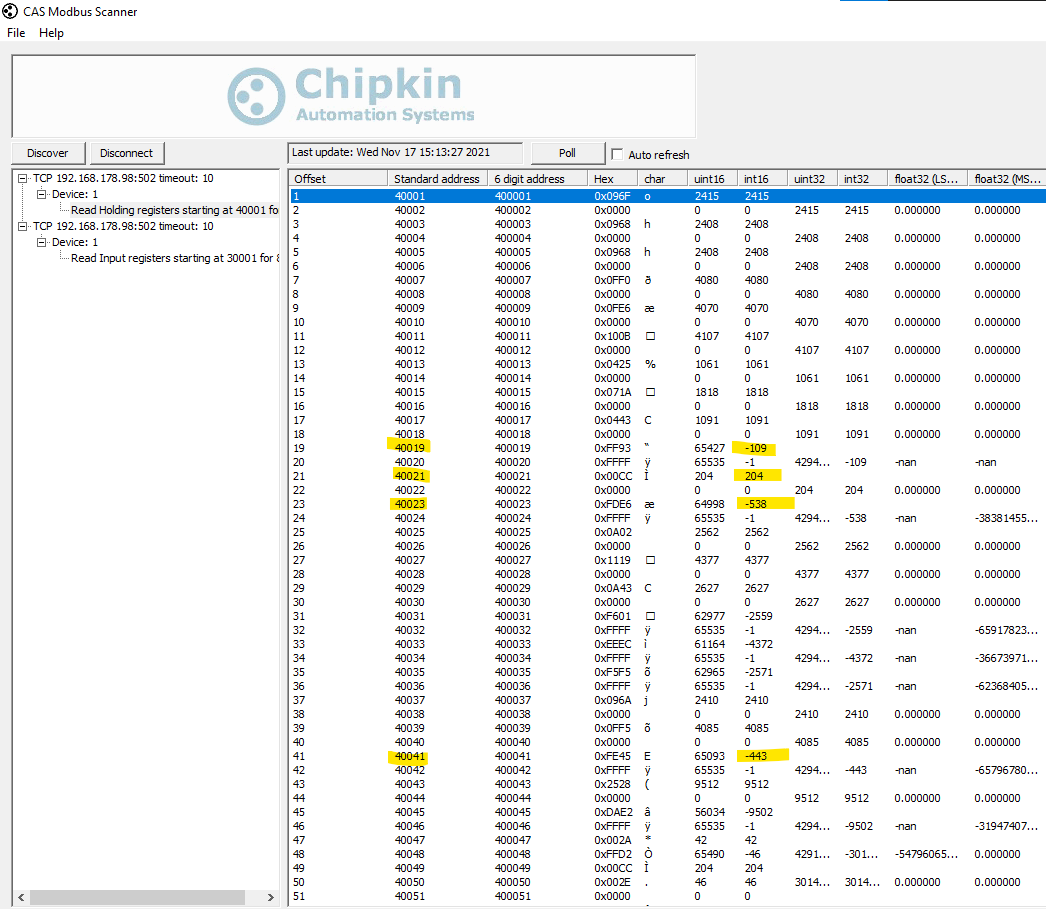Click the right scroll arrow of tree pane

[x=270, y=897]
